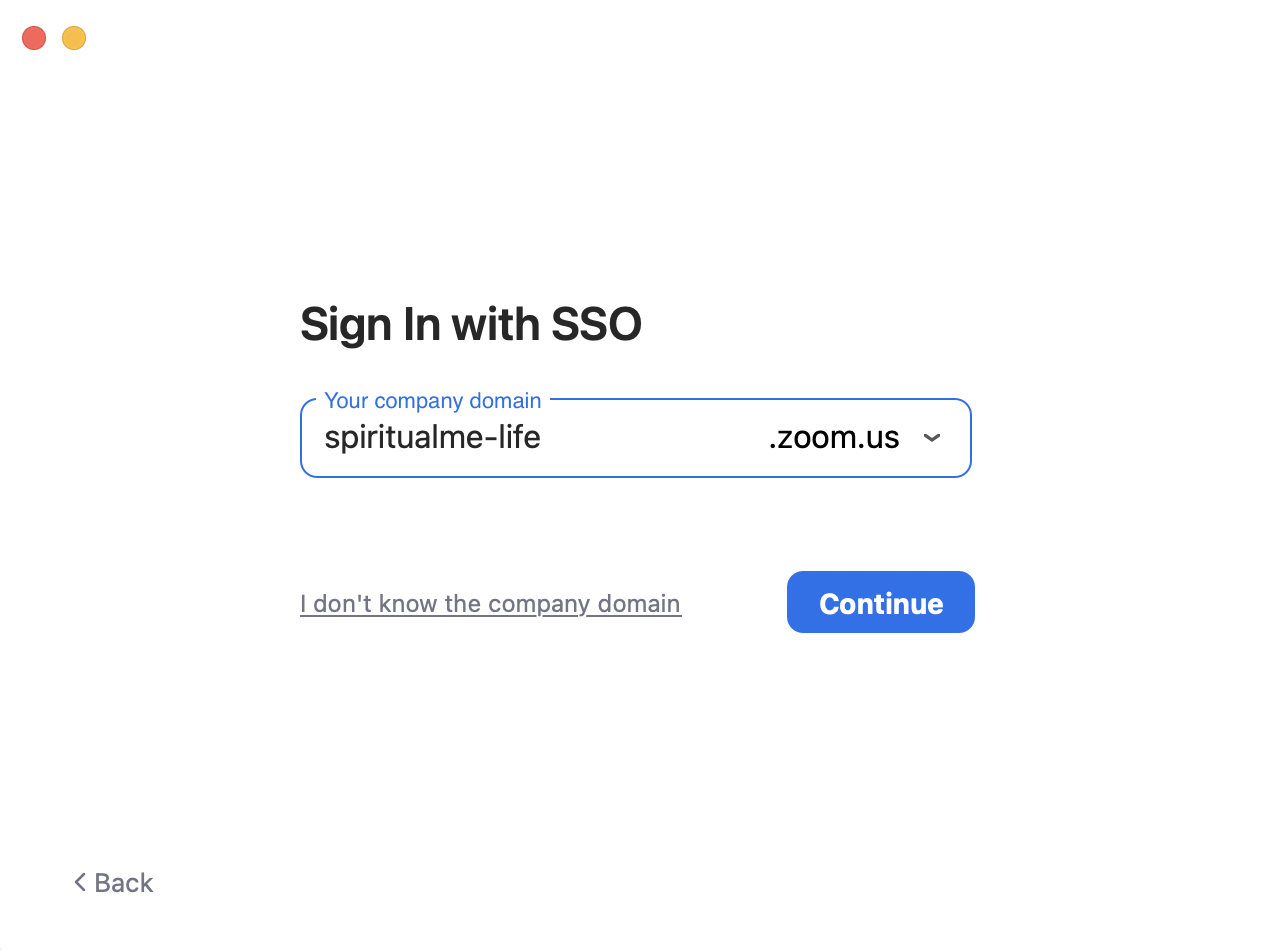Click the text "zoom.us" inside domain box
The height and width of the screenshot is (950, 1270).
click(x=838, y=438)
